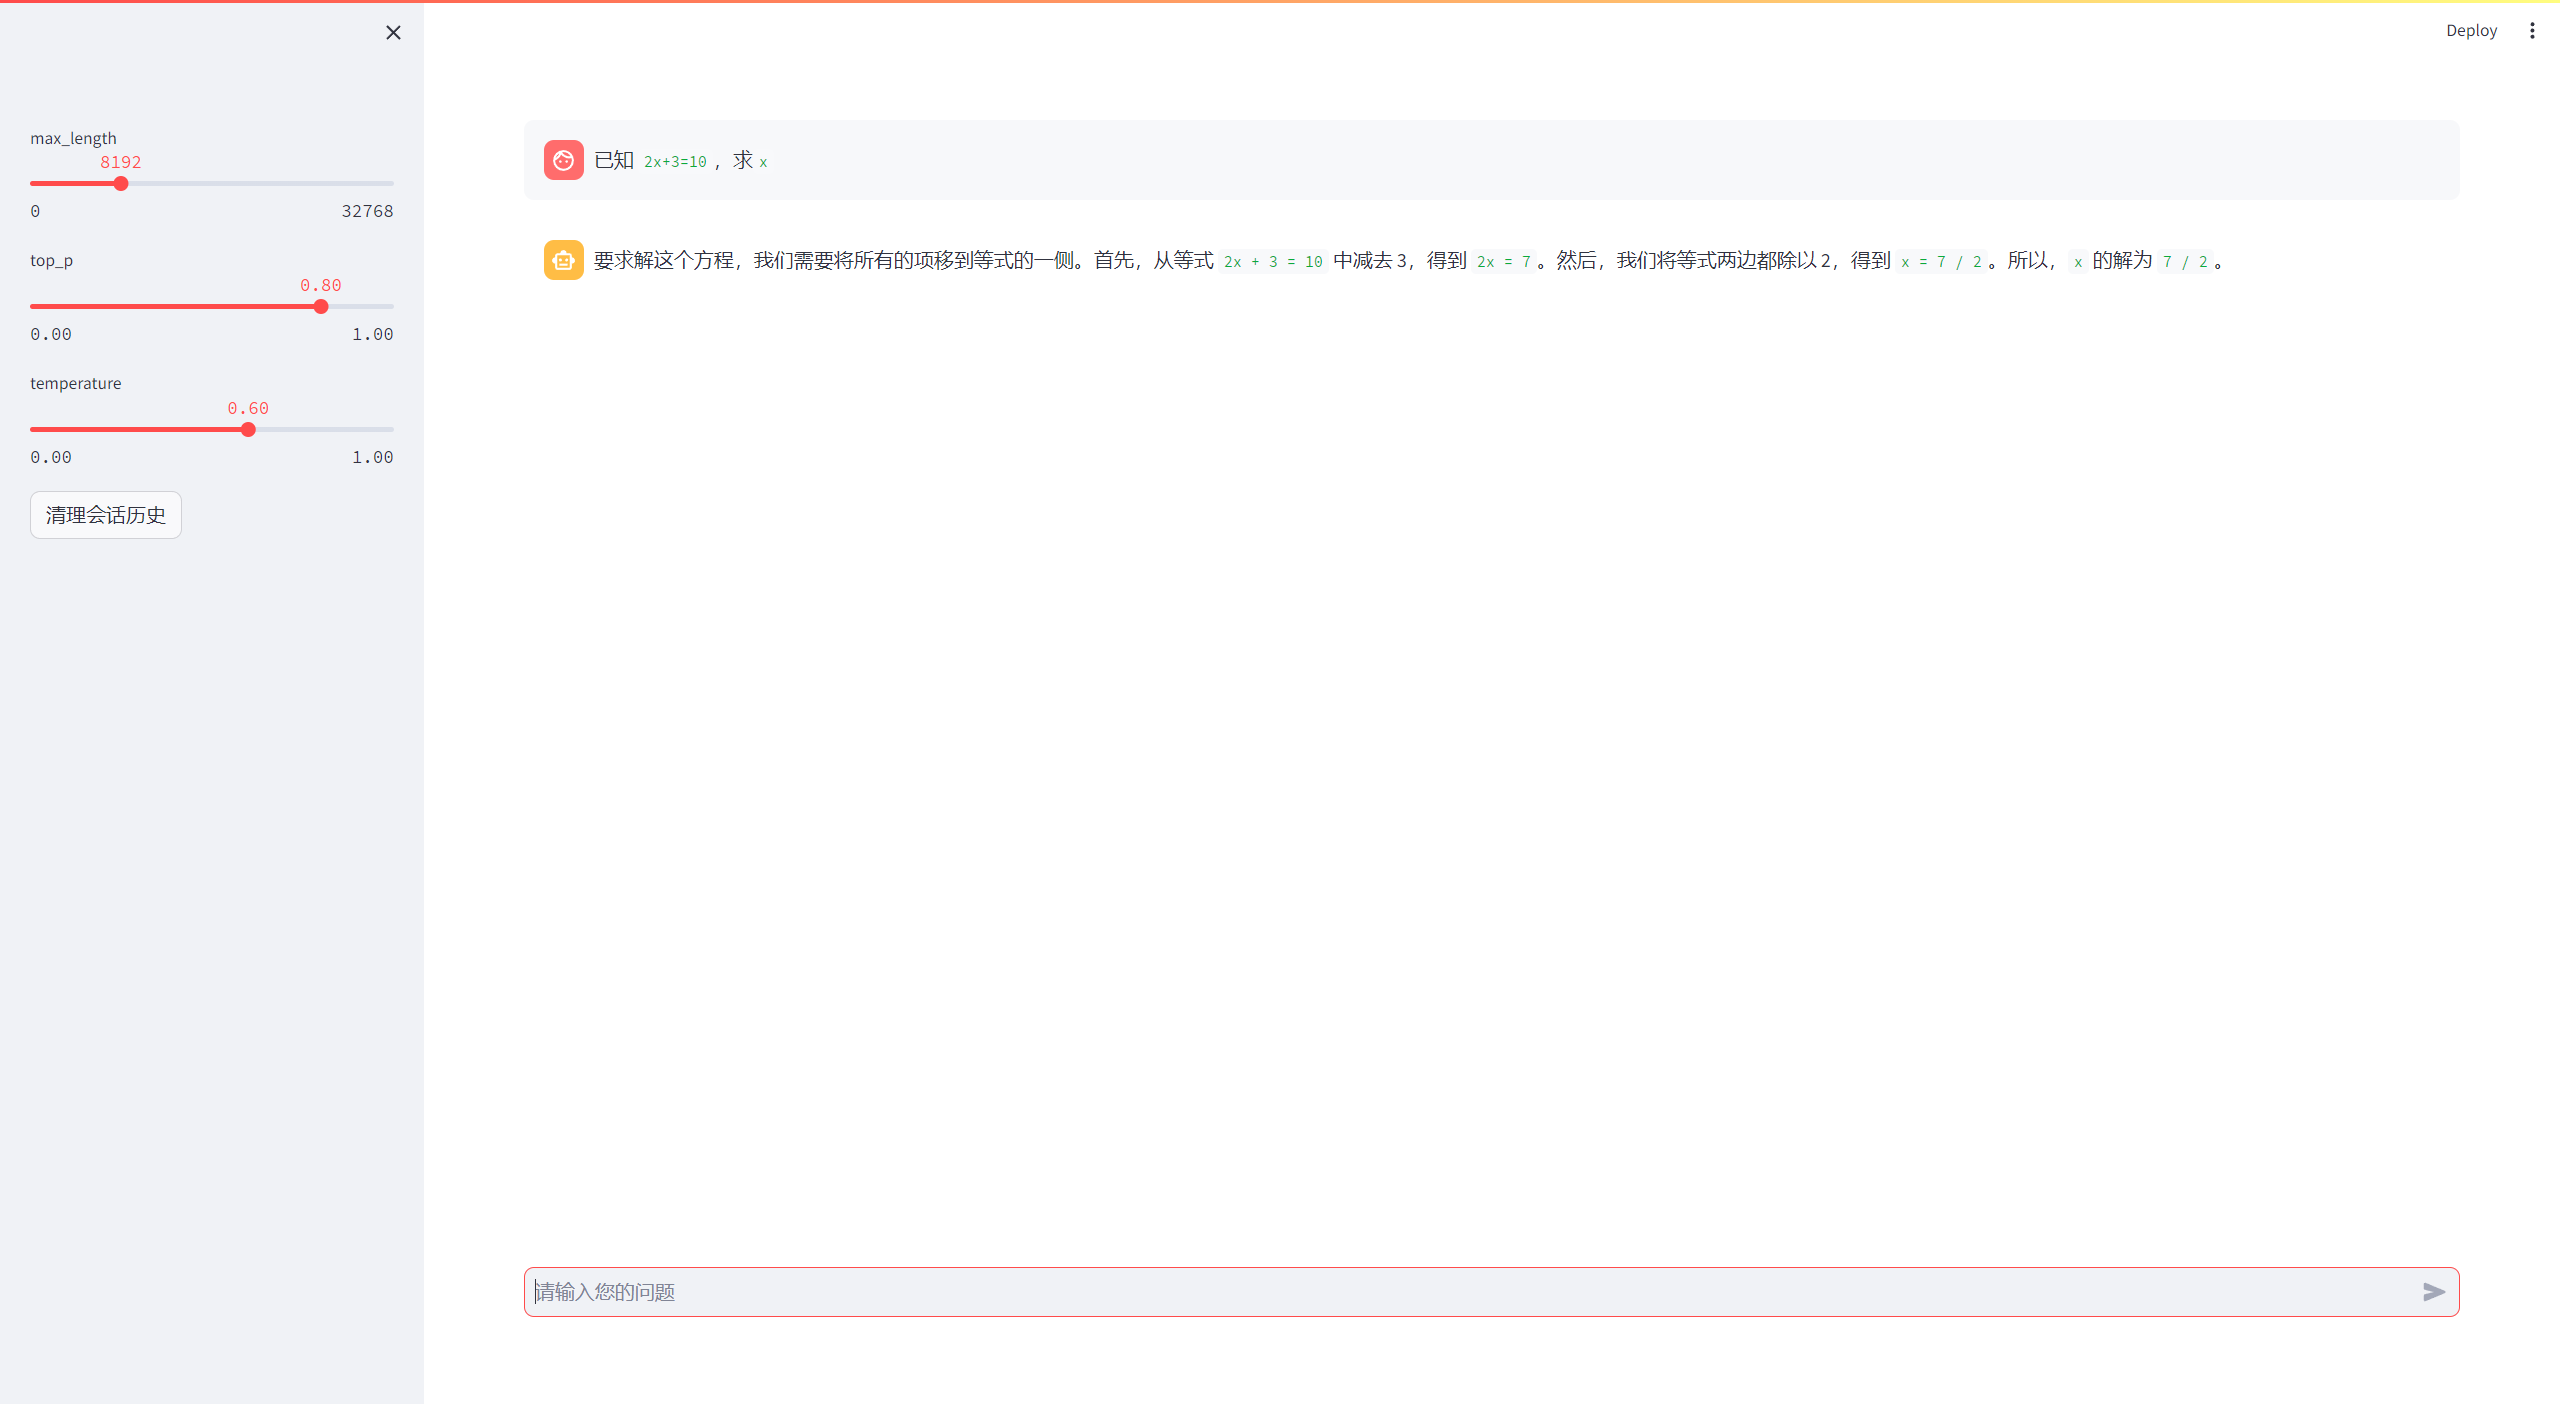The width and height of the screenshot is (2560, 1404).
Task: Focus the 请输入您的问题 input field
Action: 1400,1292
